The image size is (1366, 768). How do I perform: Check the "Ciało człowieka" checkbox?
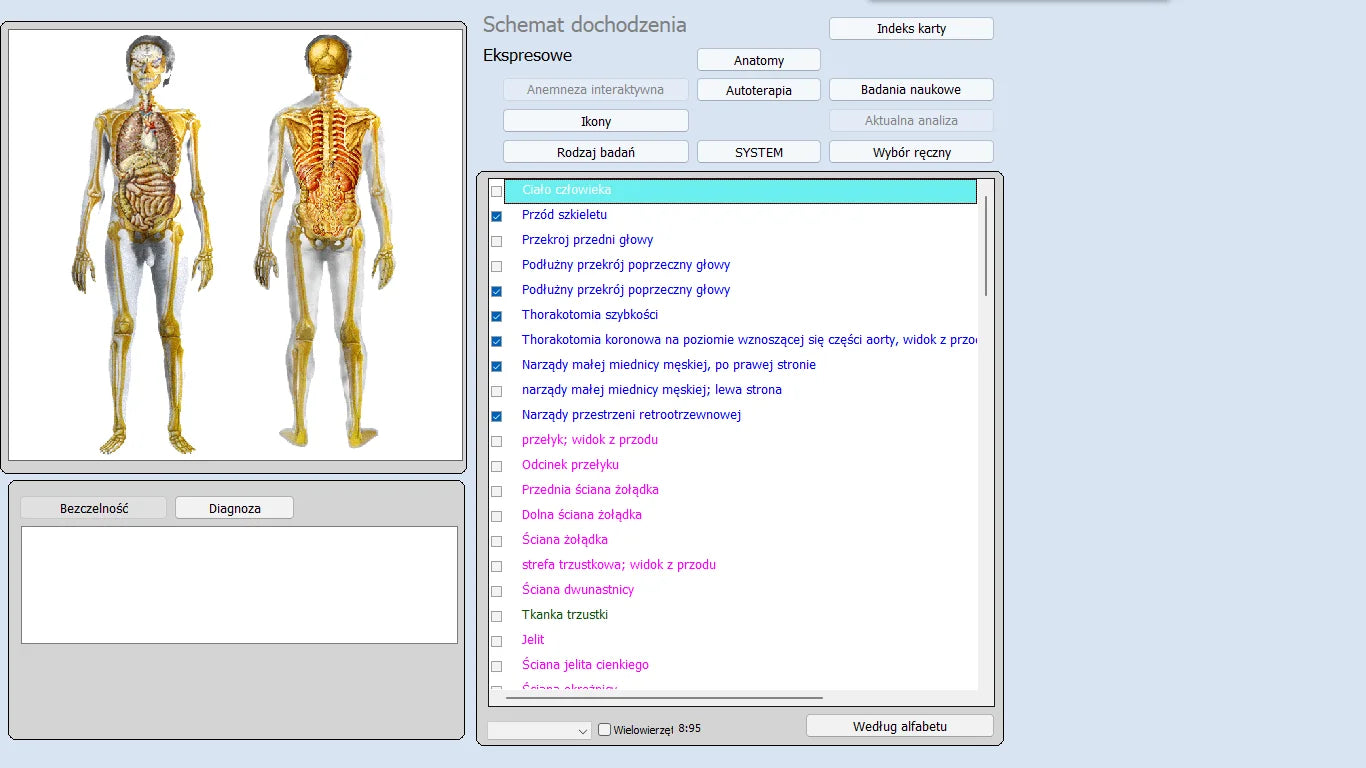coord(497,191)
